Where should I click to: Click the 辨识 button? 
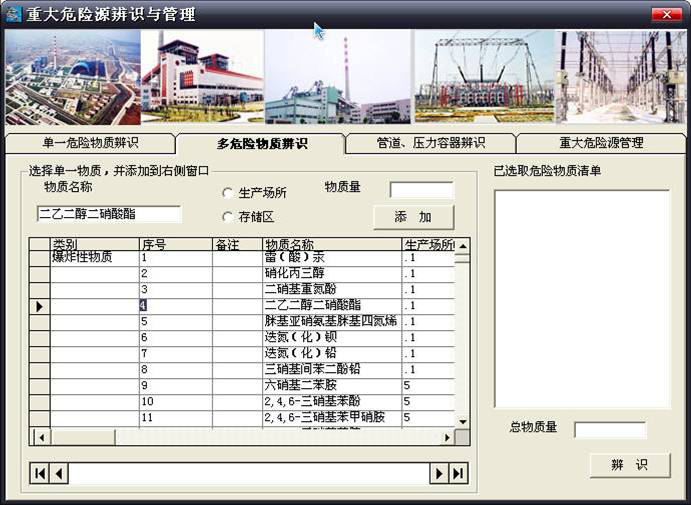[628, 465]
